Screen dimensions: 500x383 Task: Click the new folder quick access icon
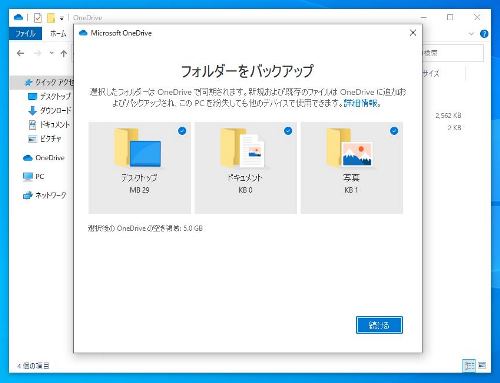tap(51, 17)
